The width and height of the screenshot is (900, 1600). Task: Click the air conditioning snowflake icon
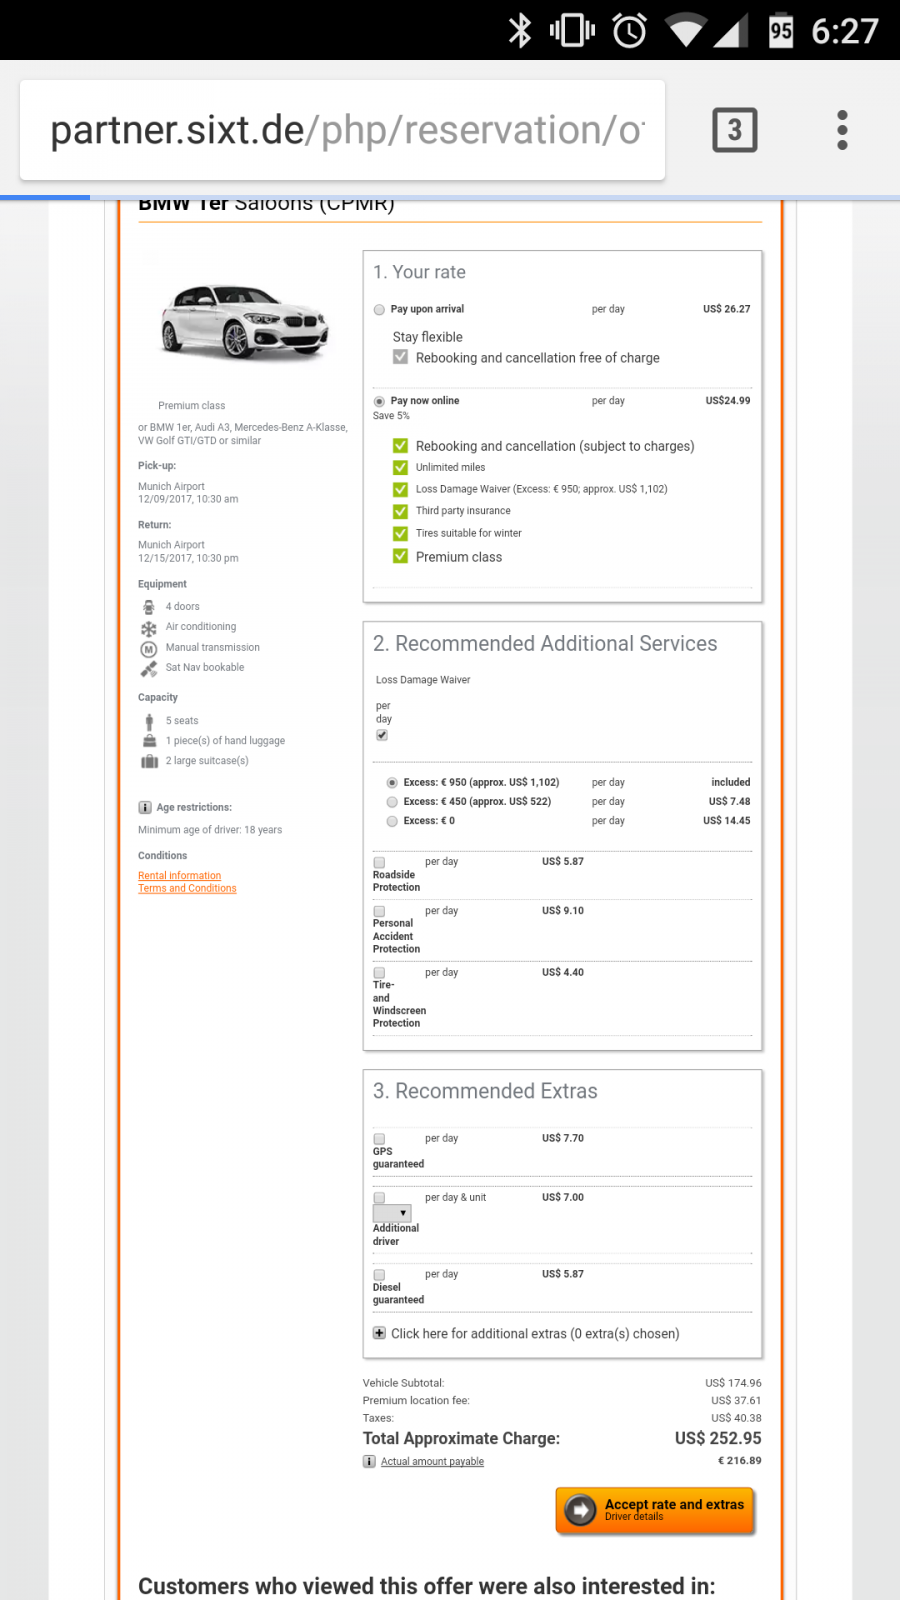(x=149, y=628)
